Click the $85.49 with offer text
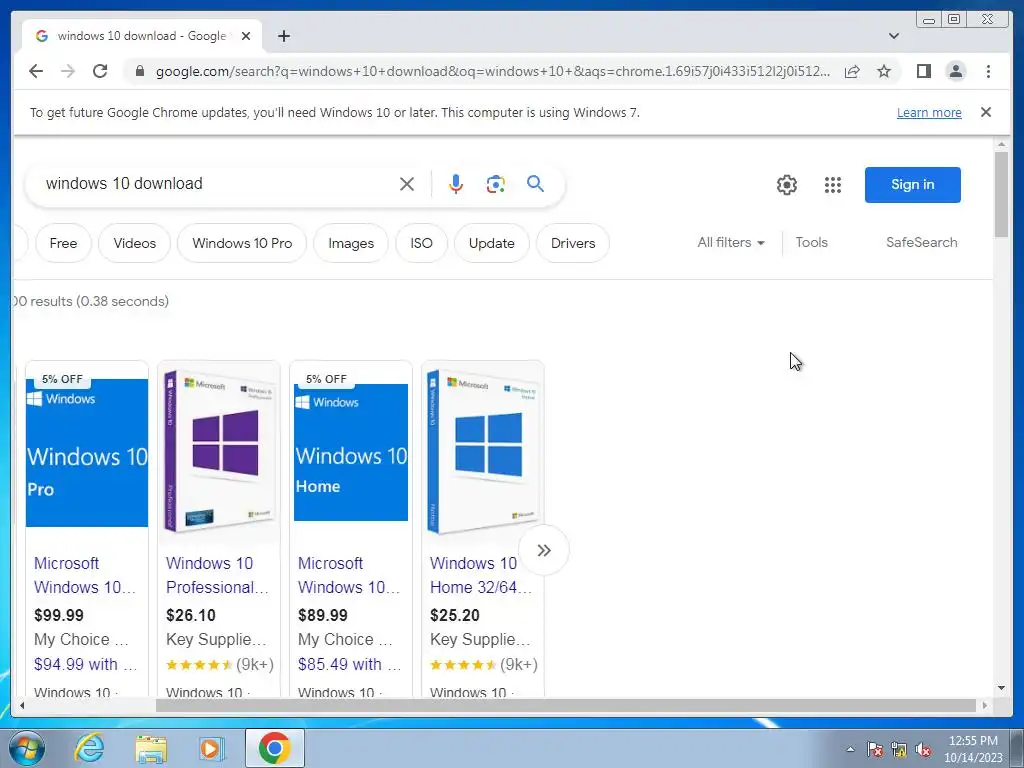Screen dimensions: 1024x768 tap(349, 664)
